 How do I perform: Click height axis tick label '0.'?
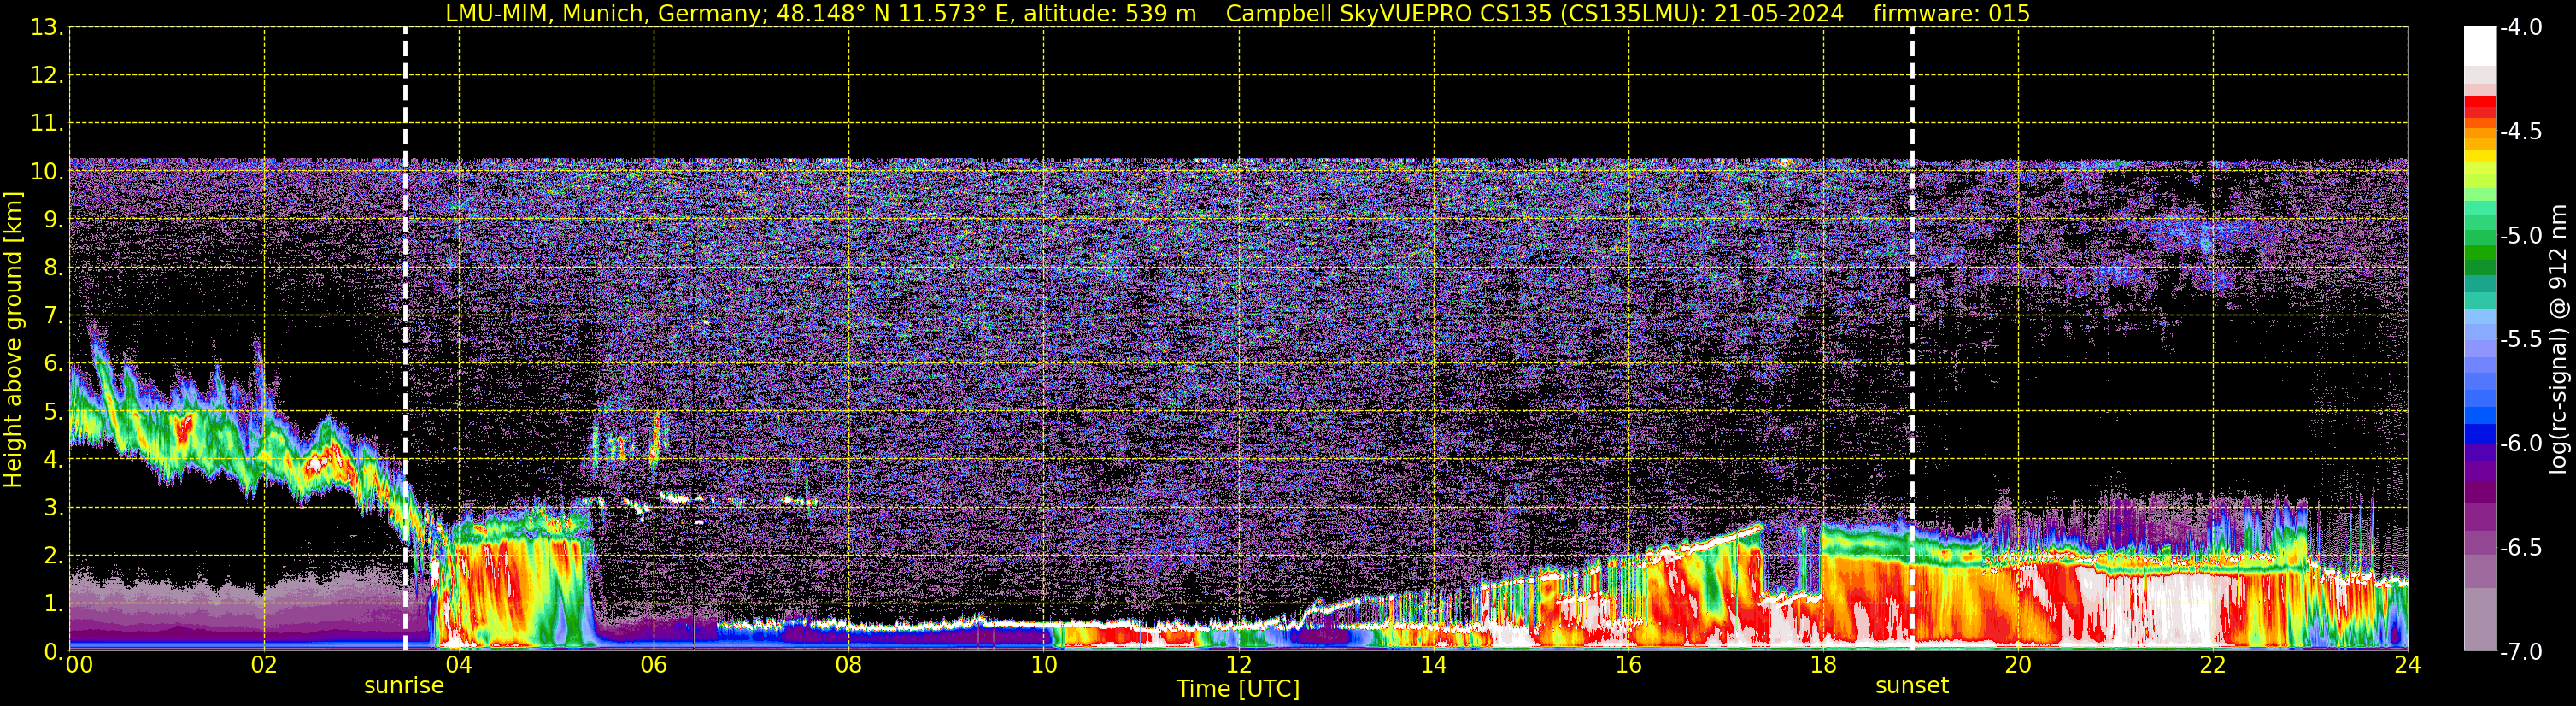click(52, 651)
